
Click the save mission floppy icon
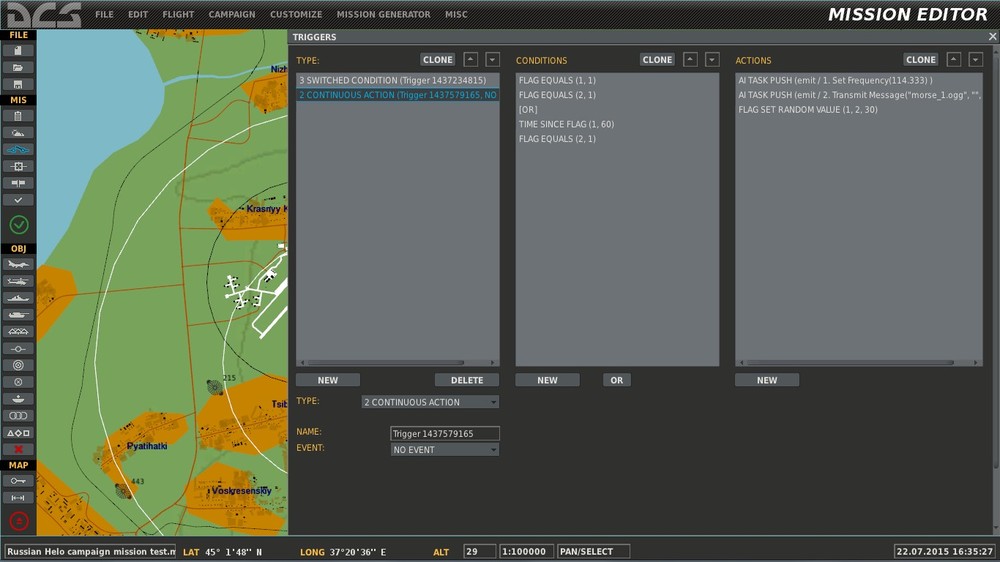pyautogui.click(x=18, y=84)
